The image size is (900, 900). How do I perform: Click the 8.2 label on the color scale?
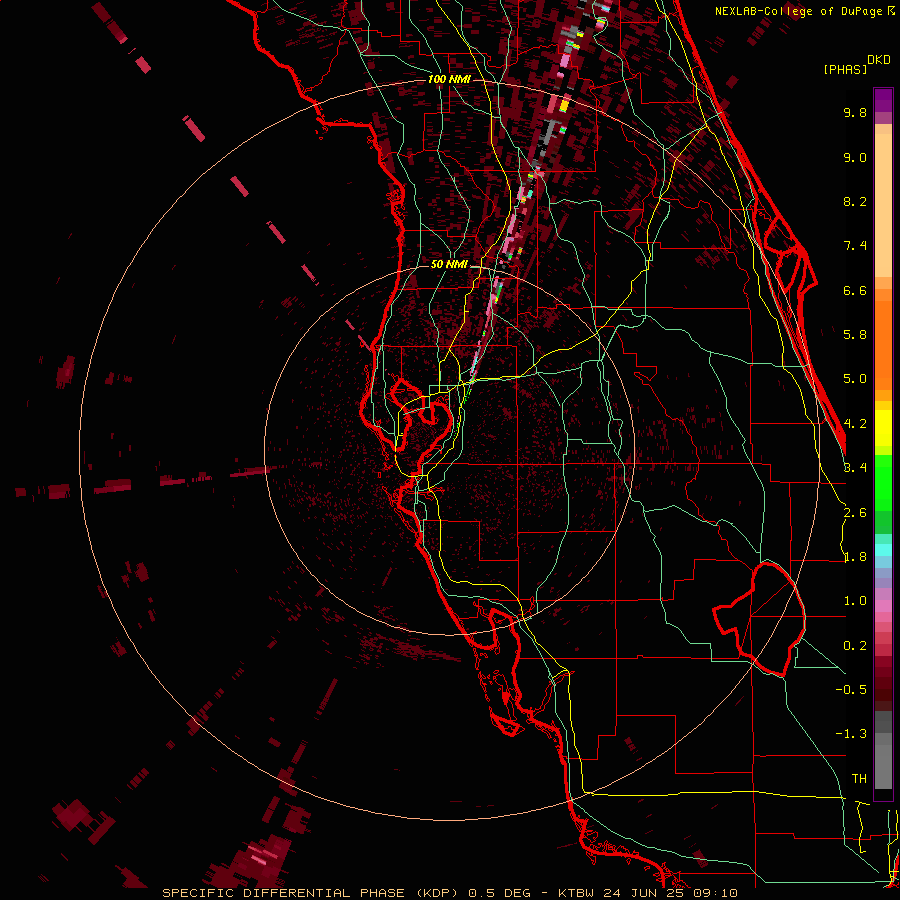point(855,201)
